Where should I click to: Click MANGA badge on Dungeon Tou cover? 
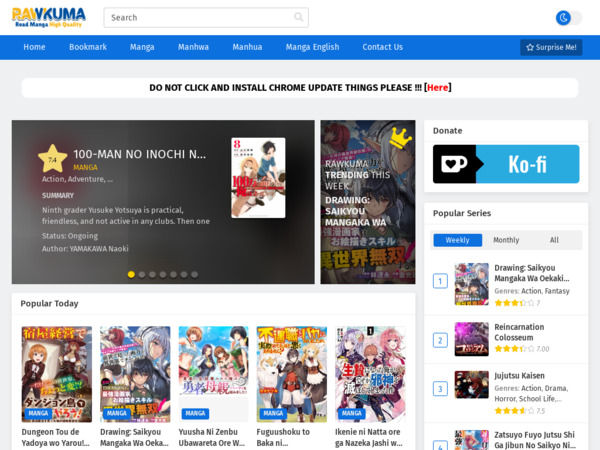[x=38, y=413]
